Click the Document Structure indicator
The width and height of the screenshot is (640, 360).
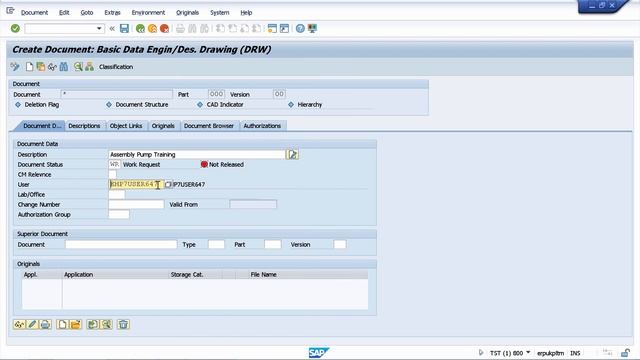(x=137, y=104)
